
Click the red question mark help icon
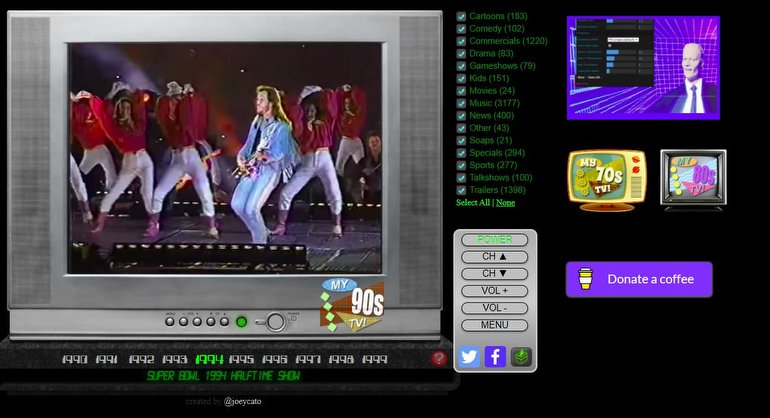pos(439,358)
